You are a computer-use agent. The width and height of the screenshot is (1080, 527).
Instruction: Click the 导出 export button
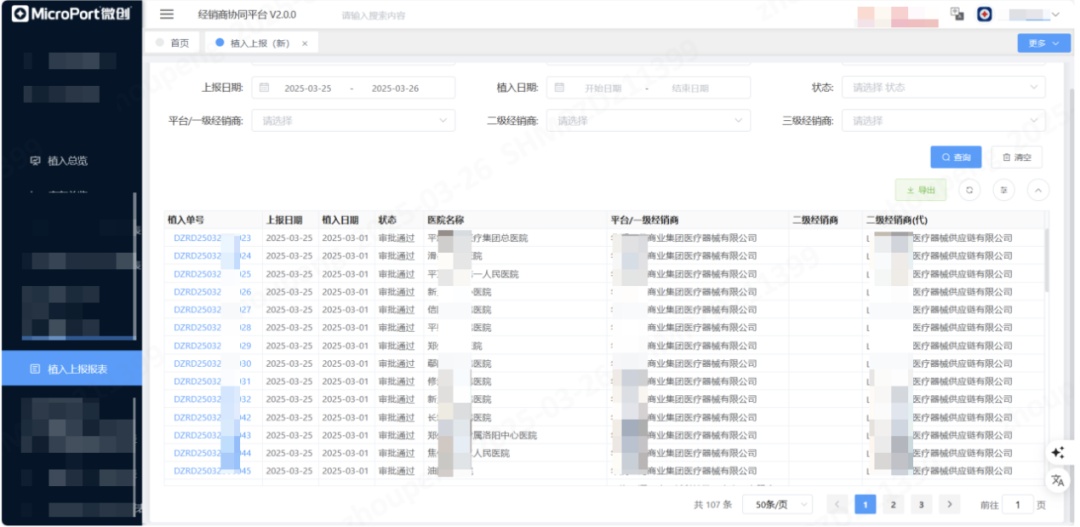tap(920, 190)
